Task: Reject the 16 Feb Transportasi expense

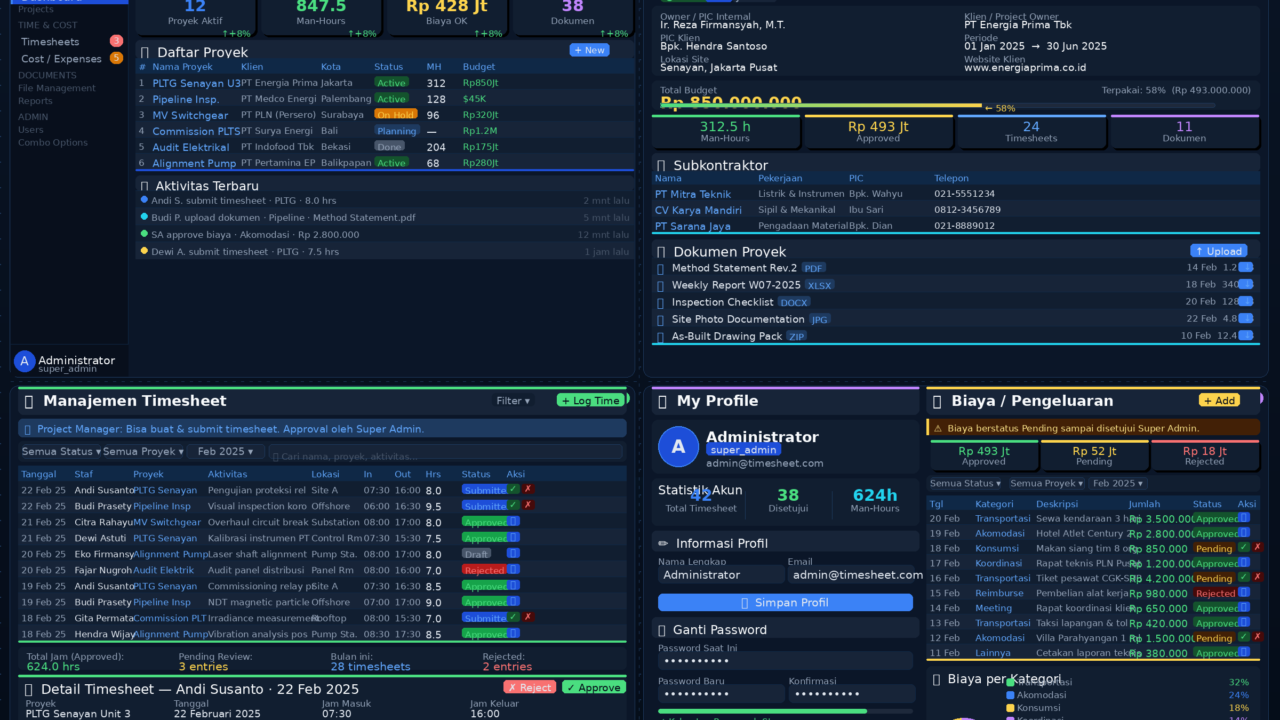Action: (x=1257, y=578)
